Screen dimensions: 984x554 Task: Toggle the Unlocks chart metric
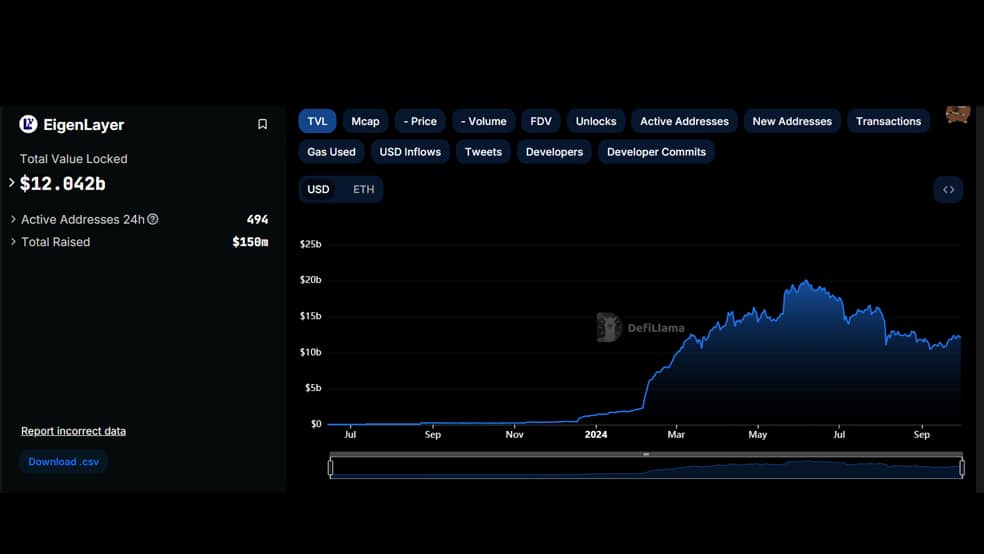click(x=596, y=121)
